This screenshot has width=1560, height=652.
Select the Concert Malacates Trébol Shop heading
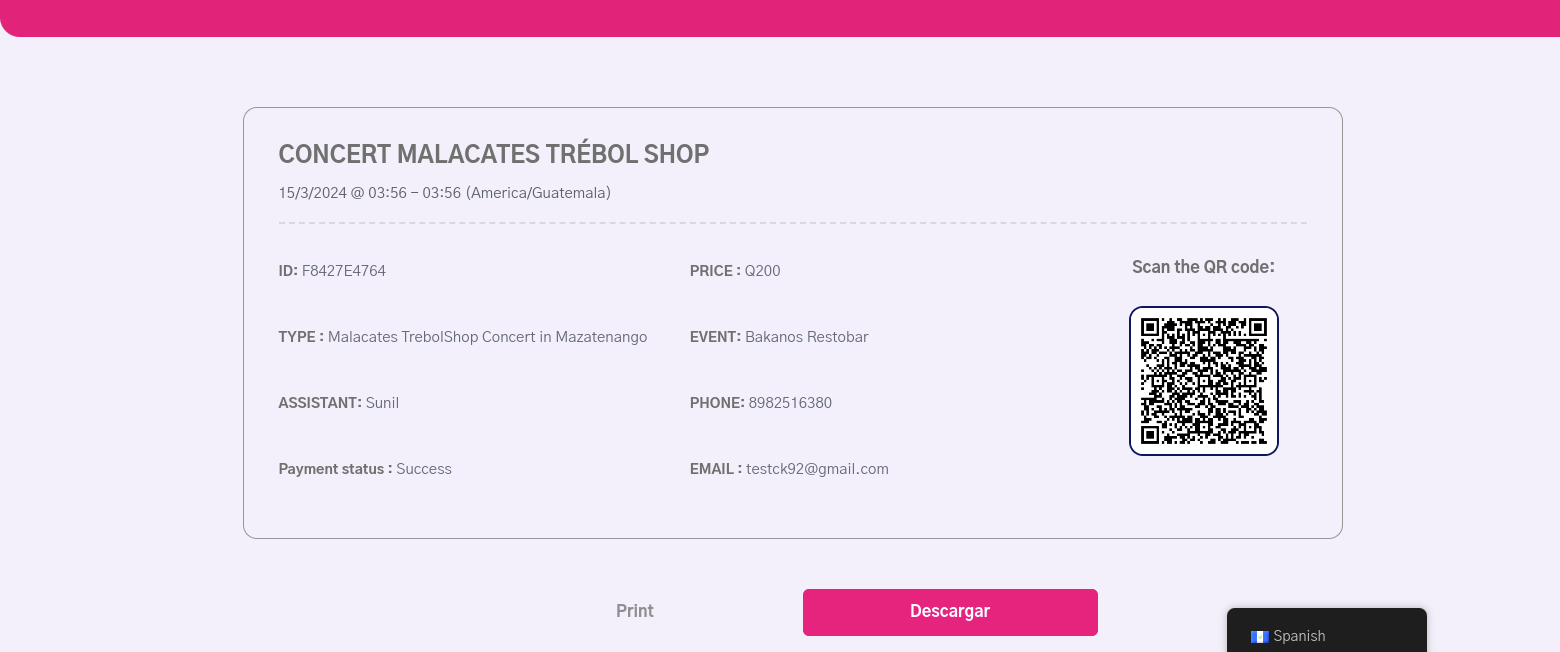tap(493, 154)
